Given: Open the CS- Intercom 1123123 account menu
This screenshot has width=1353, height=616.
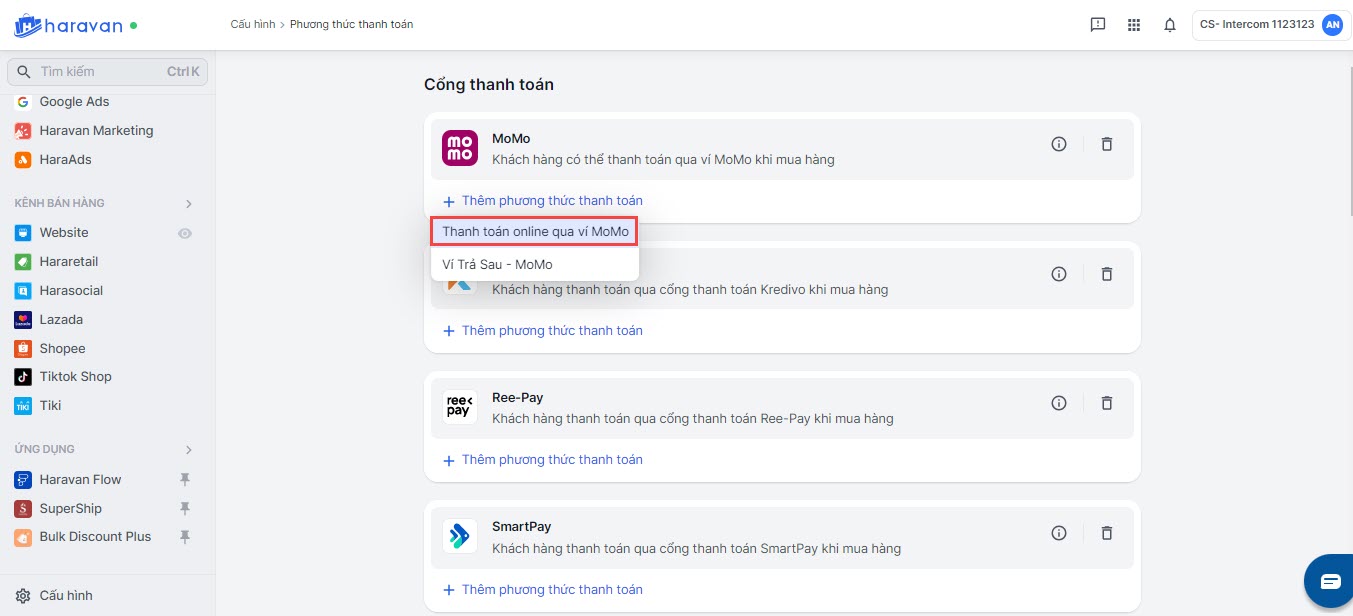Looking at the screenshot, I should click(1269, 25).
